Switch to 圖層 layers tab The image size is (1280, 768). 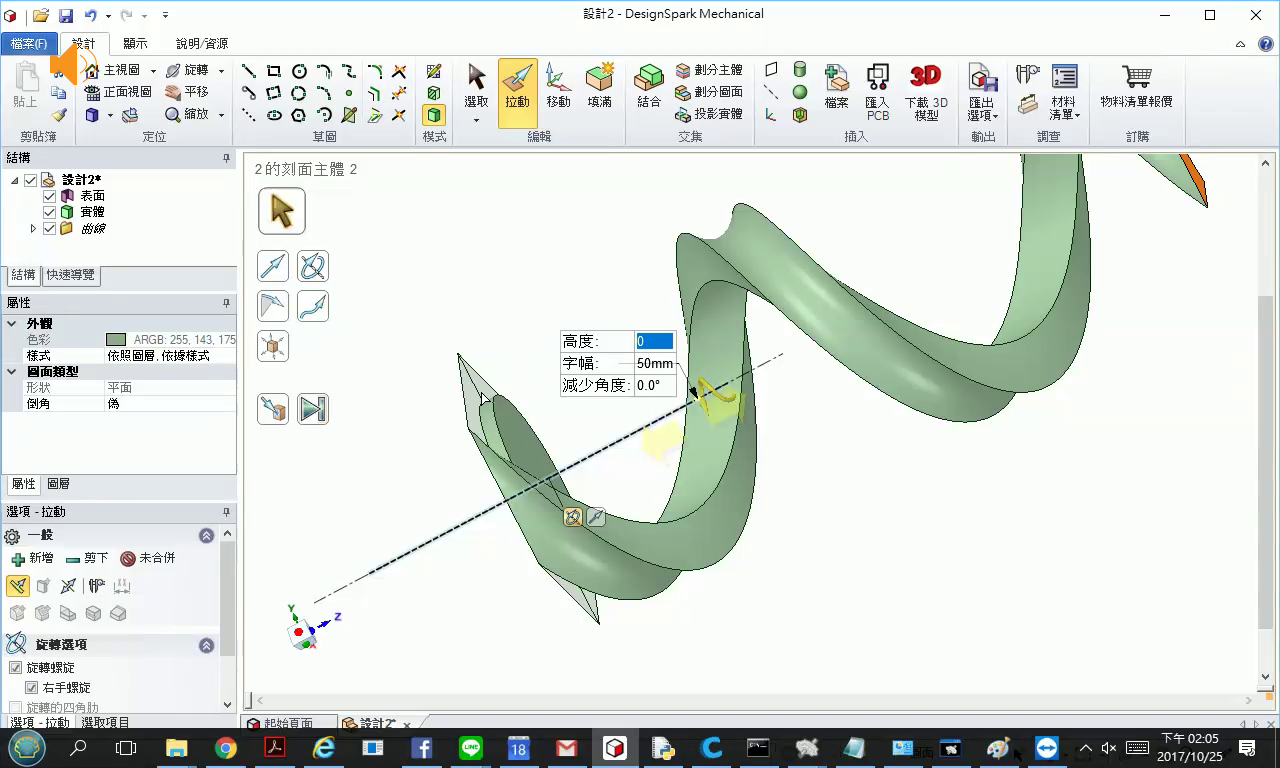point(59,484)
